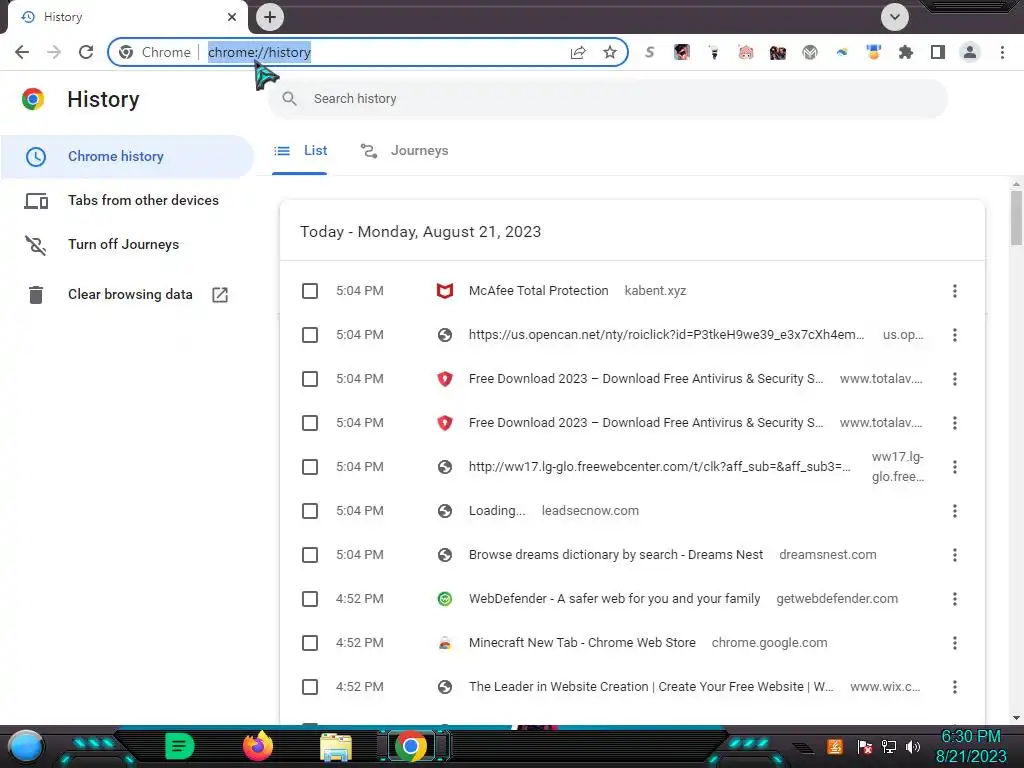Screen dimensions: 1024x768
Task: Open actions menu for WebDefender entry
Action: click(955, 599)
